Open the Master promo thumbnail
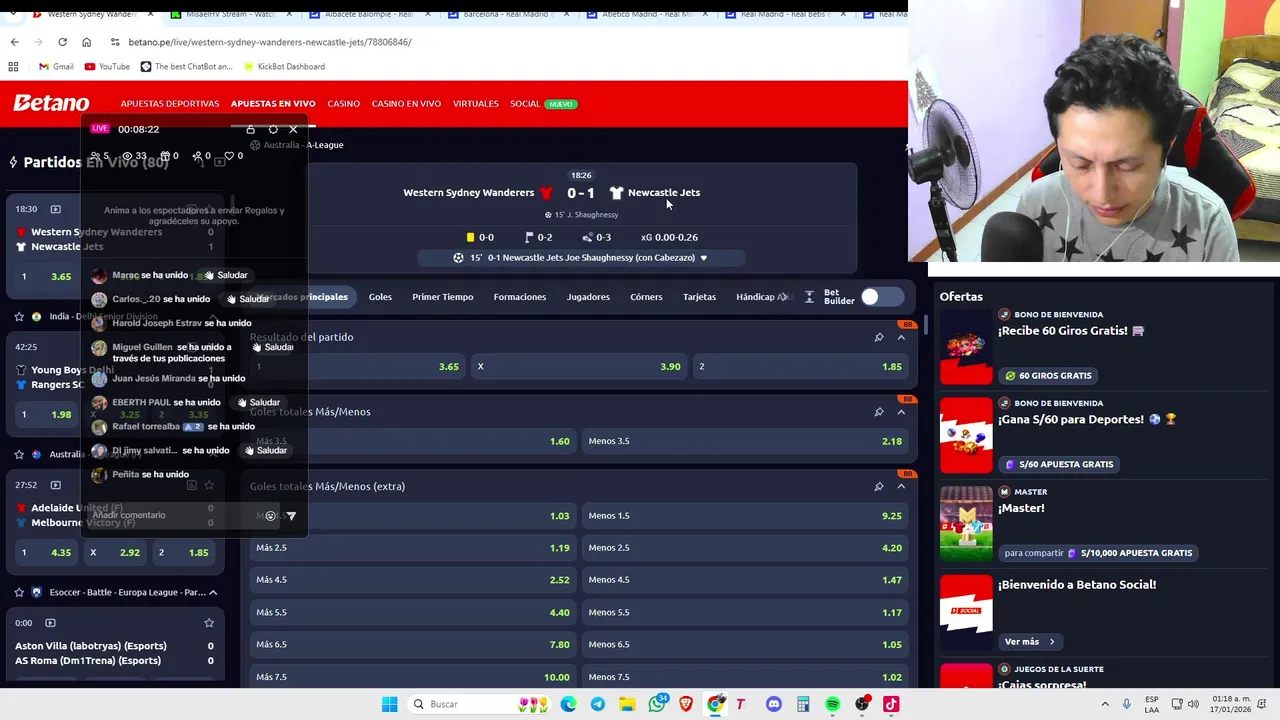Image resolution: width=1280 pixels, height=720 pixels. [x=966, y=524]
